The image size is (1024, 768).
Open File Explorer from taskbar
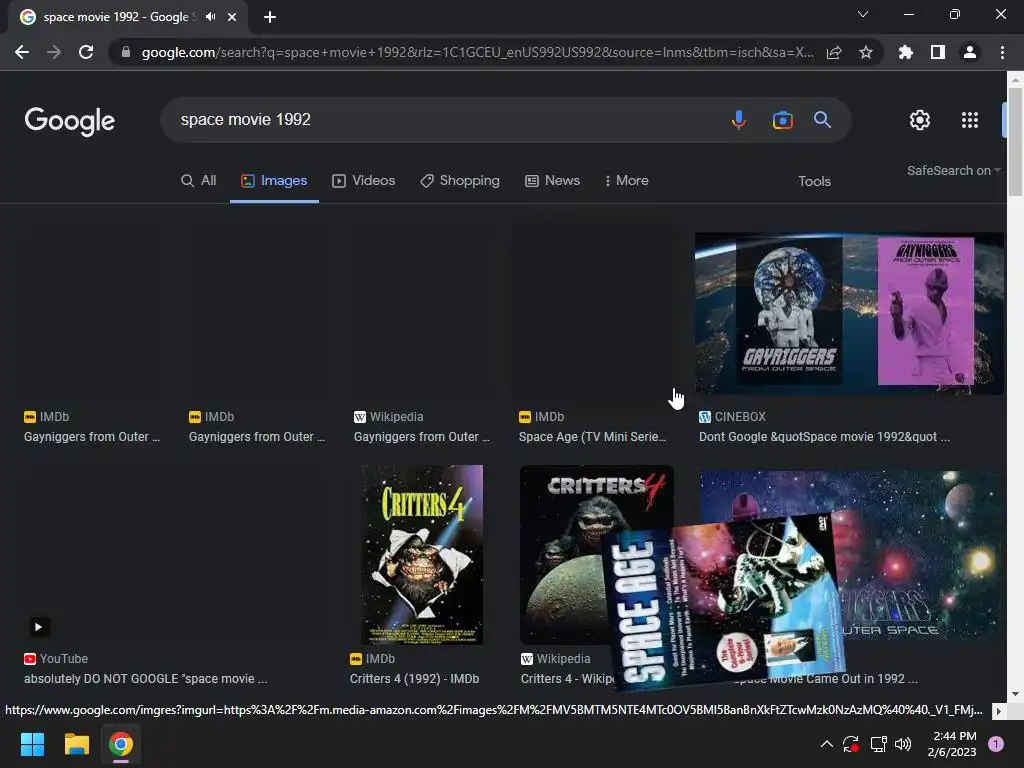tap(76, 744)
